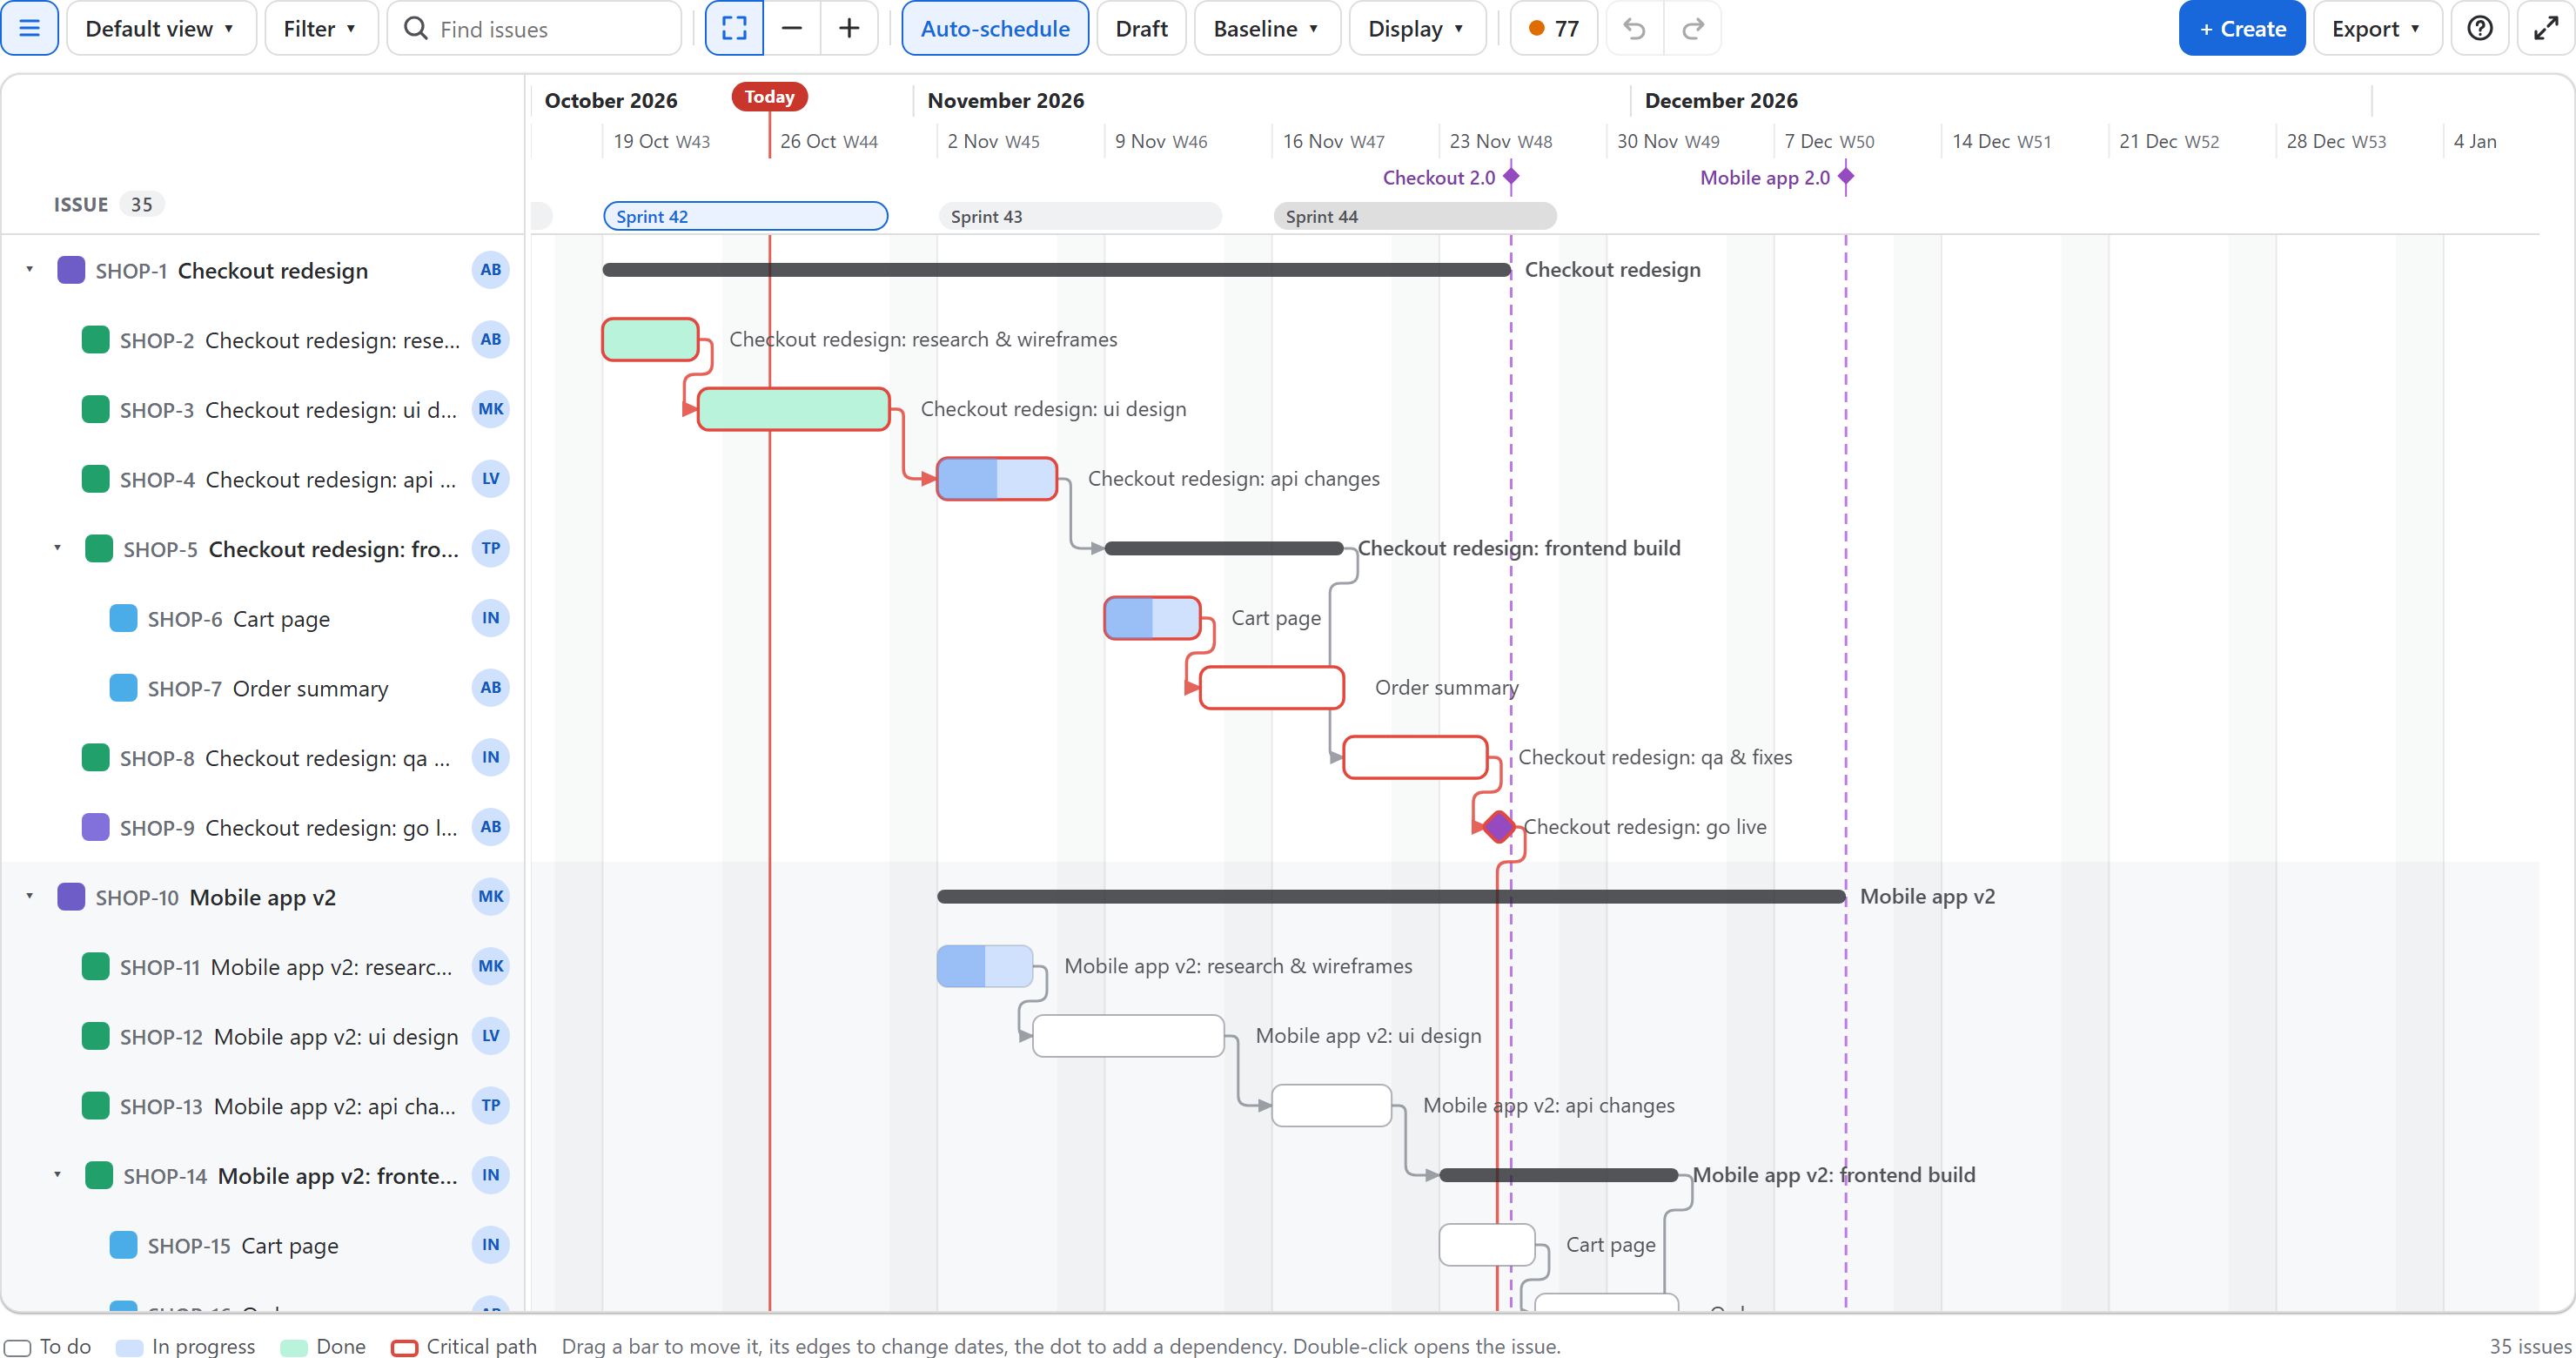
Task: Click the LV avatar on SHOP-4
Action: [490, 479]
